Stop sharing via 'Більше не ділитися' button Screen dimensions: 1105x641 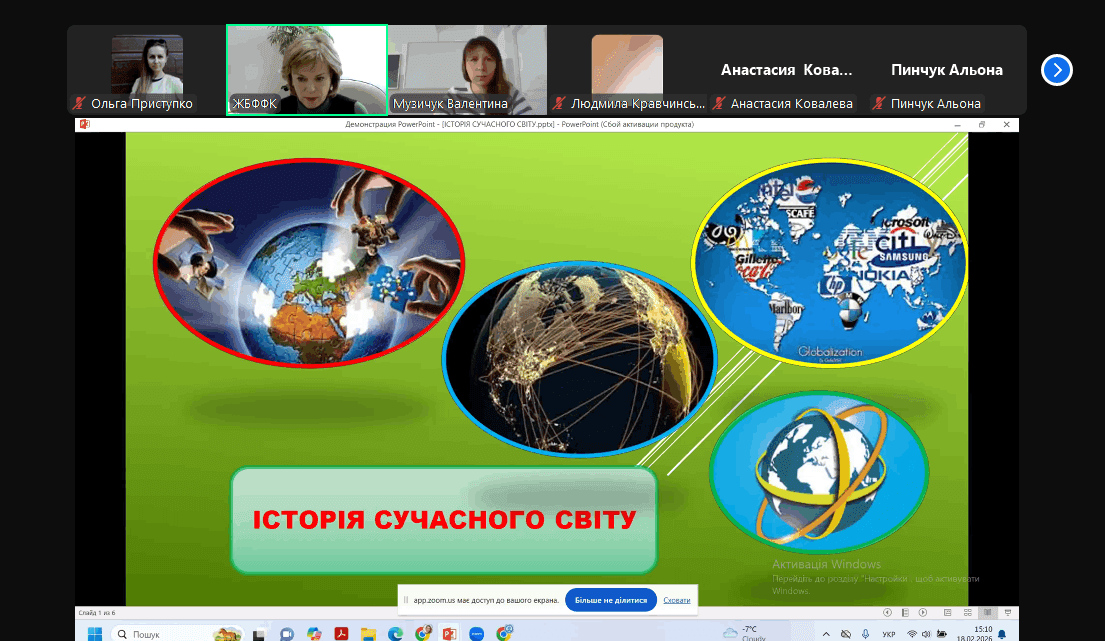pos(611,600)
